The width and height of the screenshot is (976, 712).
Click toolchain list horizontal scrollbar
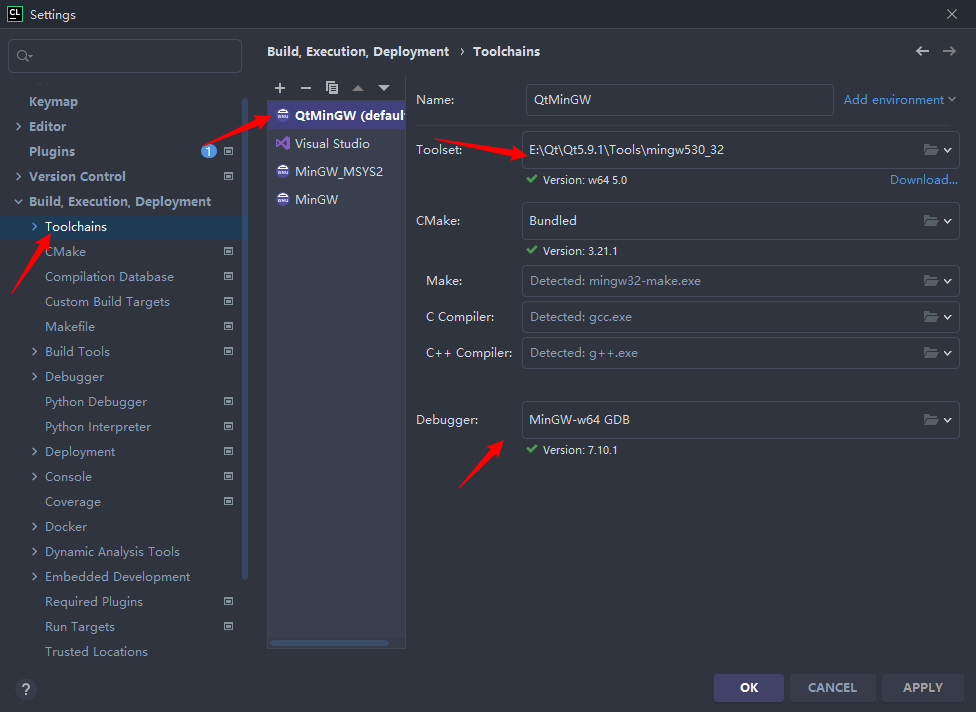point(329,643)
